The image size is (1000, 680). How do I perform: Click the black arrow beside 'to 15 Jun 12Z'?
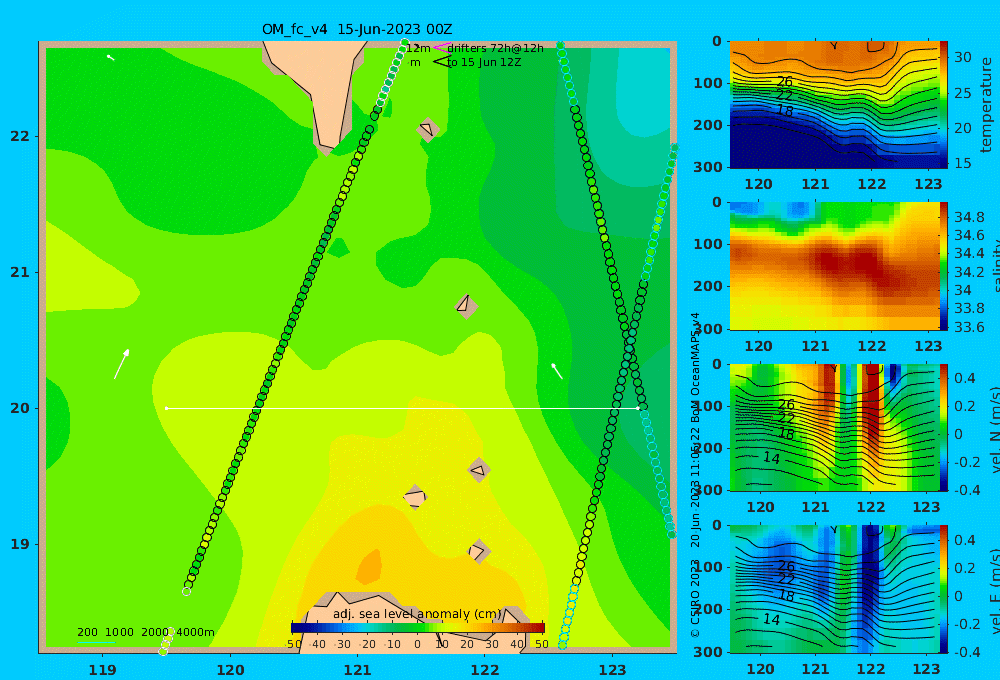(x=441, y=62)
